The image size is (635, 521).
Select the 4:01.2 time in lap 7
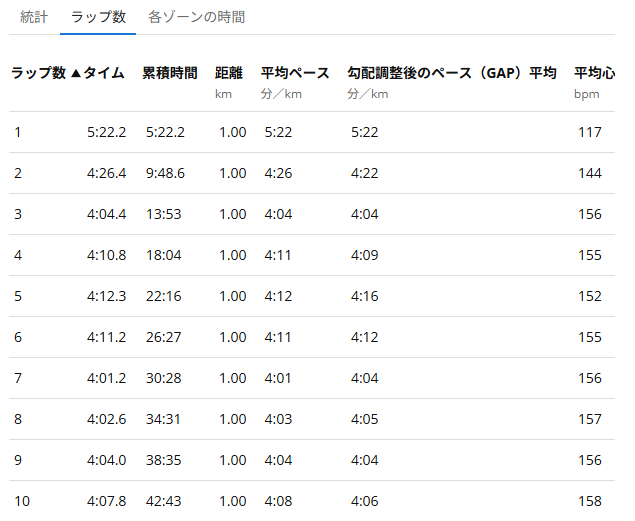pyautogui.click(x=107, y=378)
